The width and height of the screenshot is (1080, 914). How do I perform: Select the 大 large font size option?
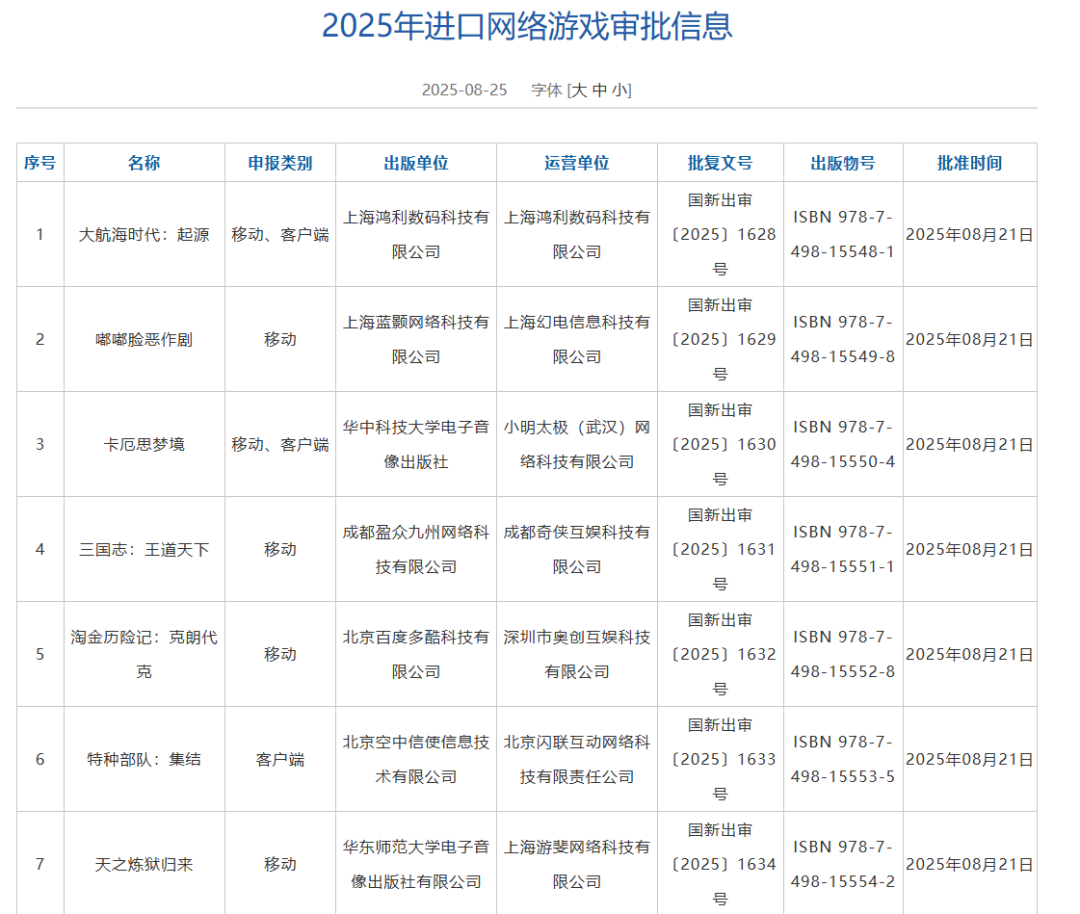tap(580, 90)
